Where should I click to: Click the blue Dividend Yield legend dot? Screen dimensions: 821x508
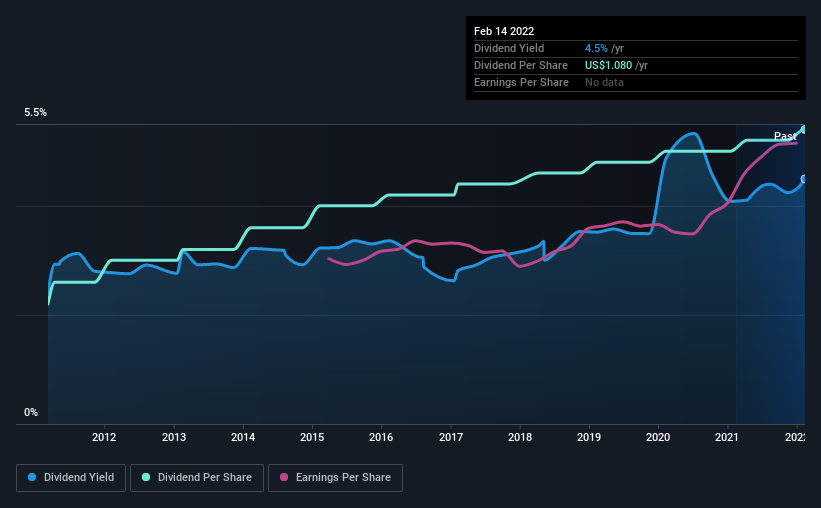[33, 478]
